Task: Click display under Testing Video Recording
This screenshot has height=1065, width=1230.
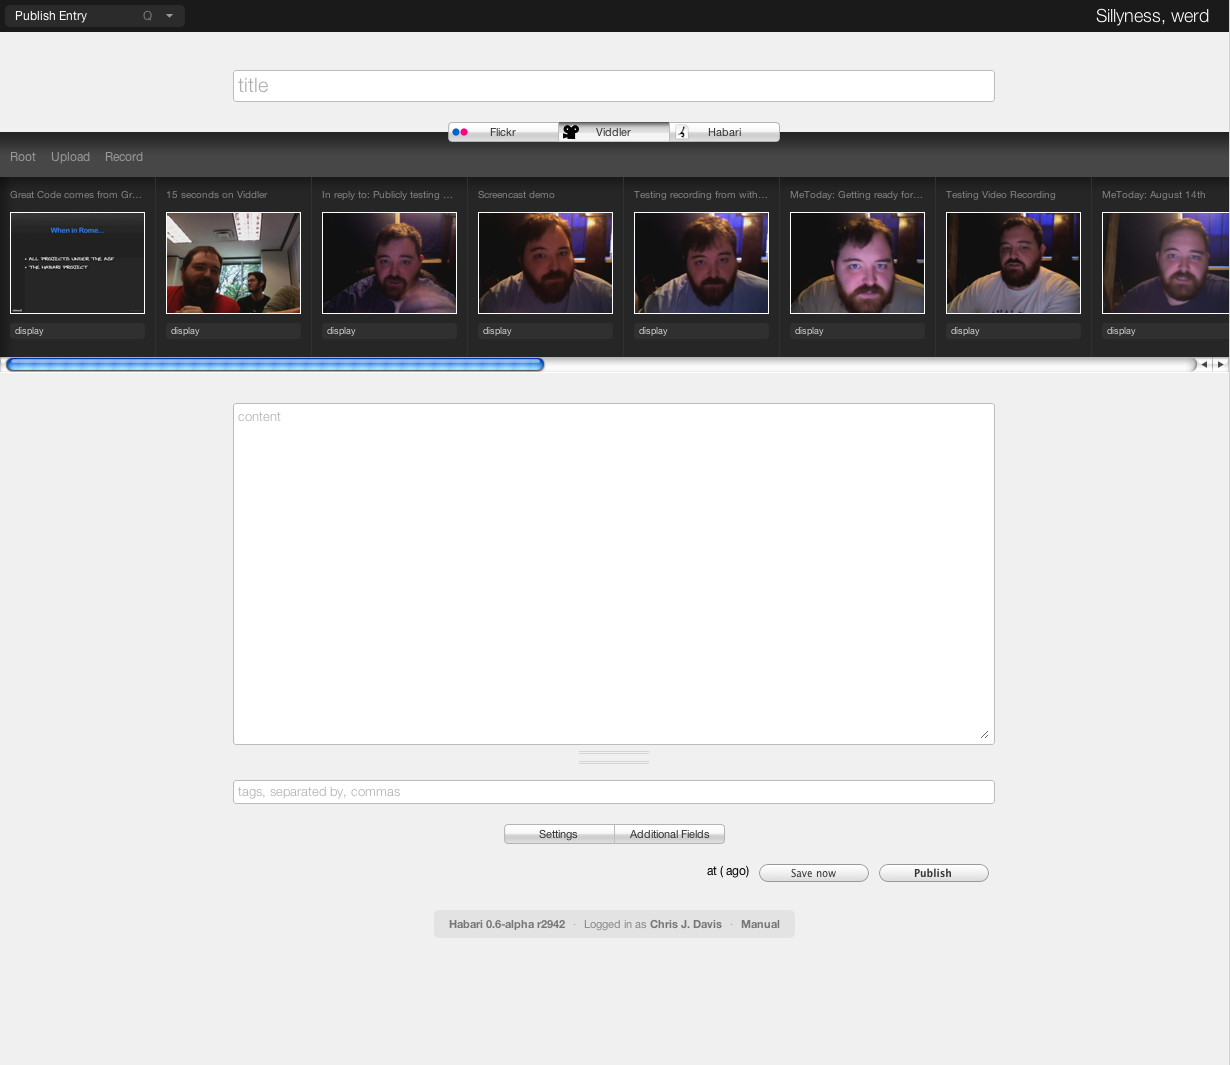Action: click(x=1013, y=331)
